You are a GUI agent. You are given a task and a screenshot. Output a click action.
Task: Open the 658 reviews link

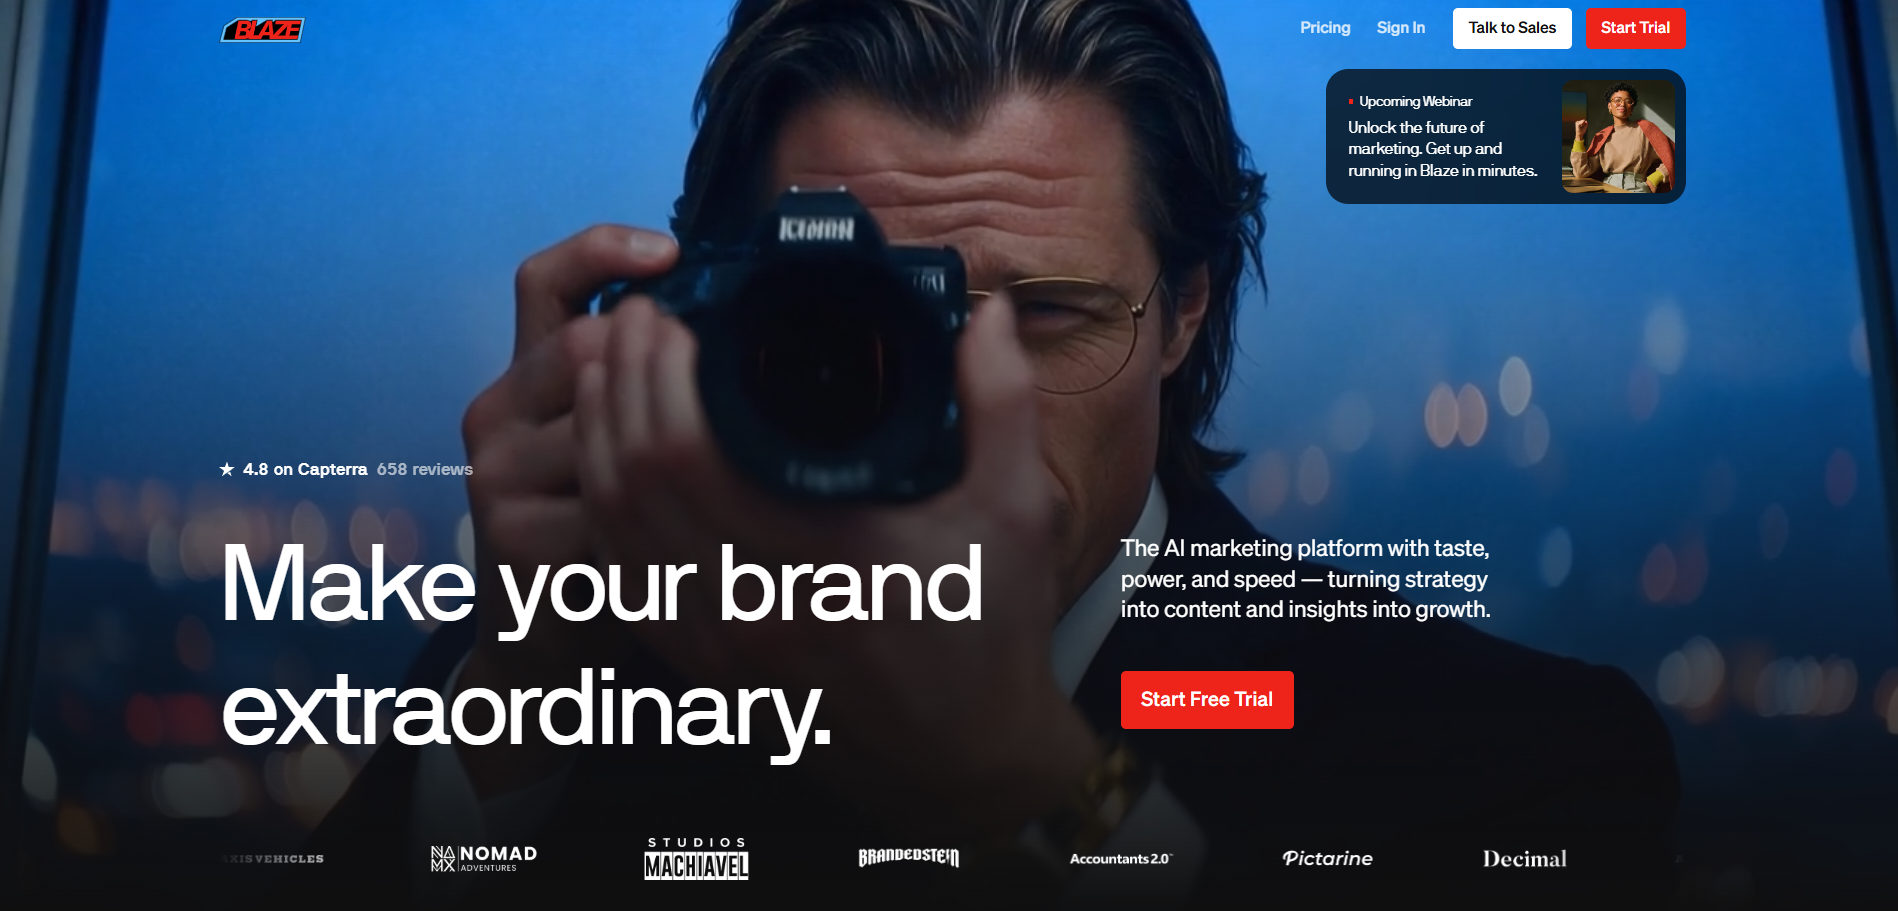[x=425, y=469]
